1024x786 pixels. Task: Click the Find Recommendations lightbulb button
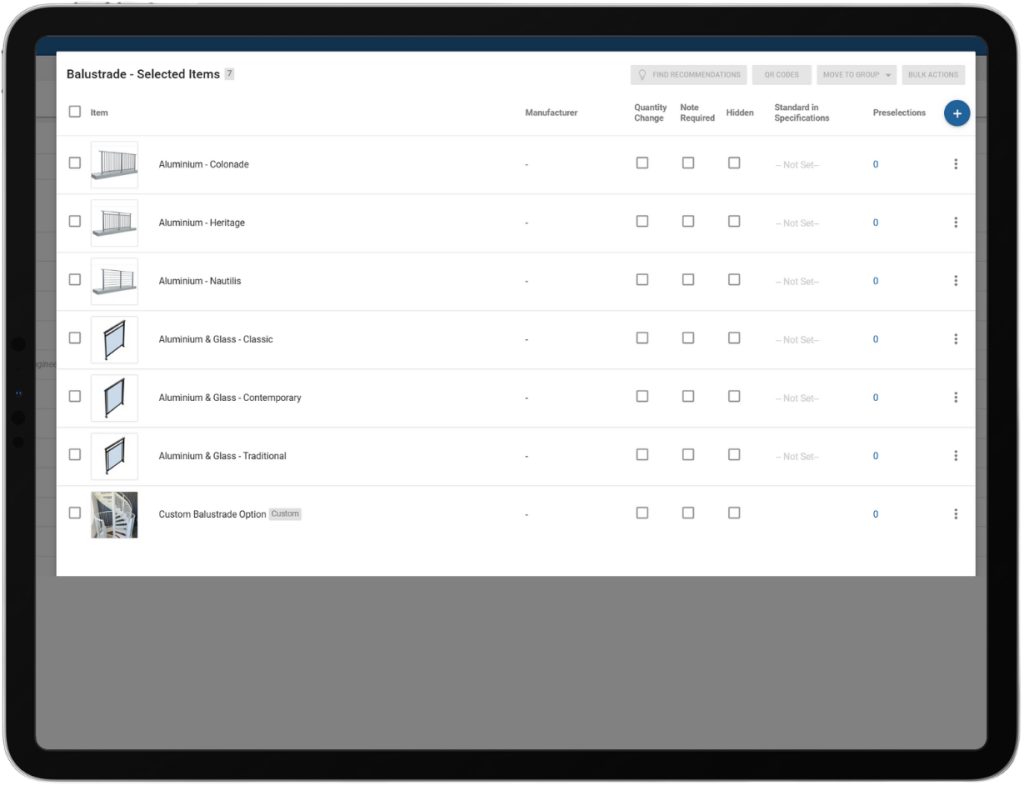click(x=688, y=75)
